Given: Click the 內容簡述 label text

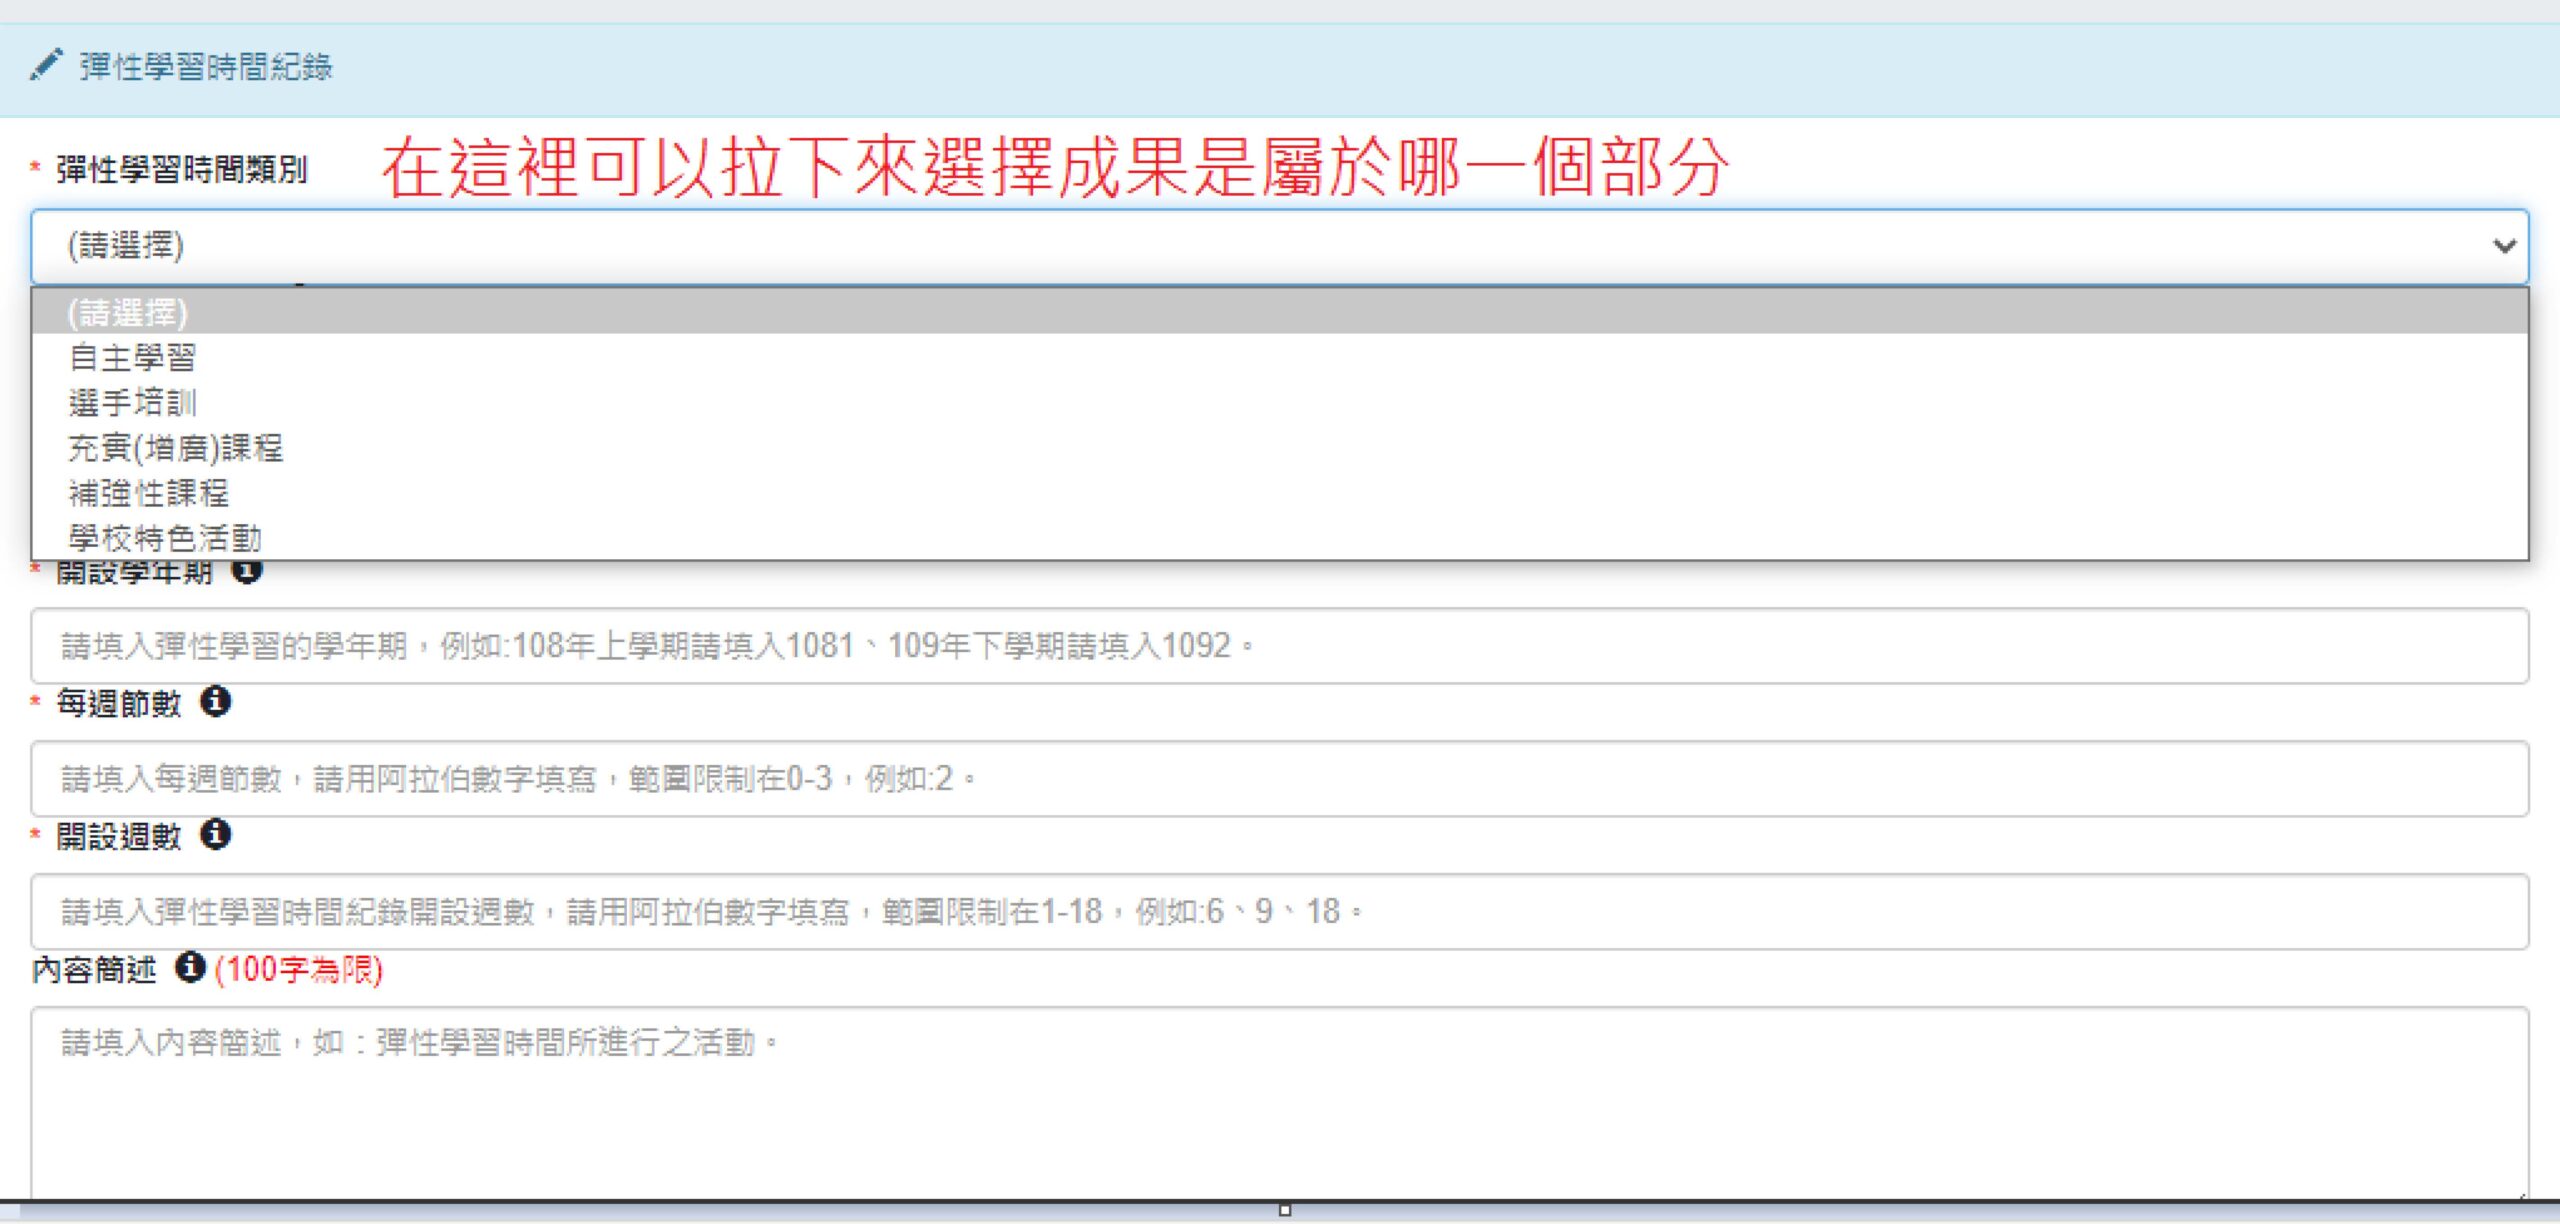Looking at the screenshot, I should coord(94,969).
